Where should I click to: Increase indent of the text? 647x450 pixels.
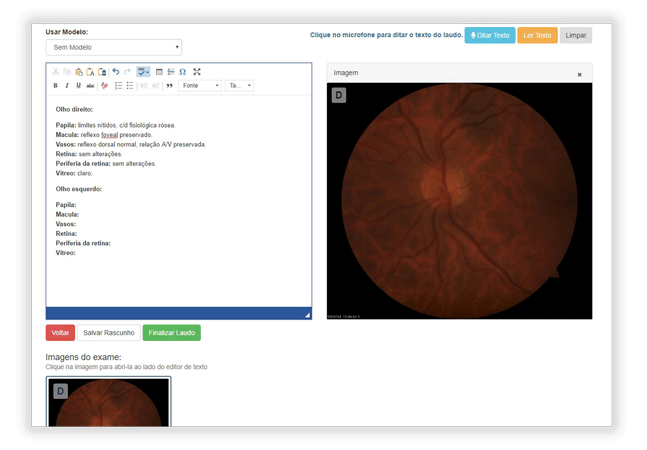point(156,85)
